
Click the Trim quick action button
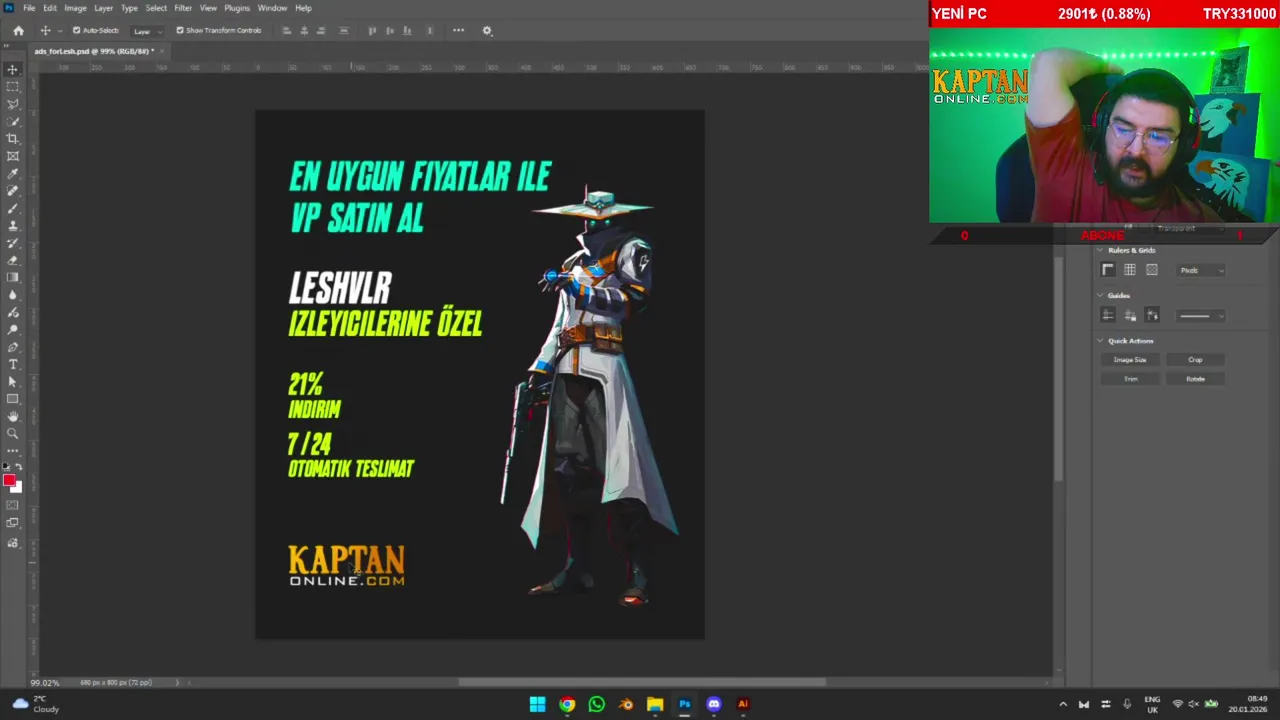[x=1130, y=379]
